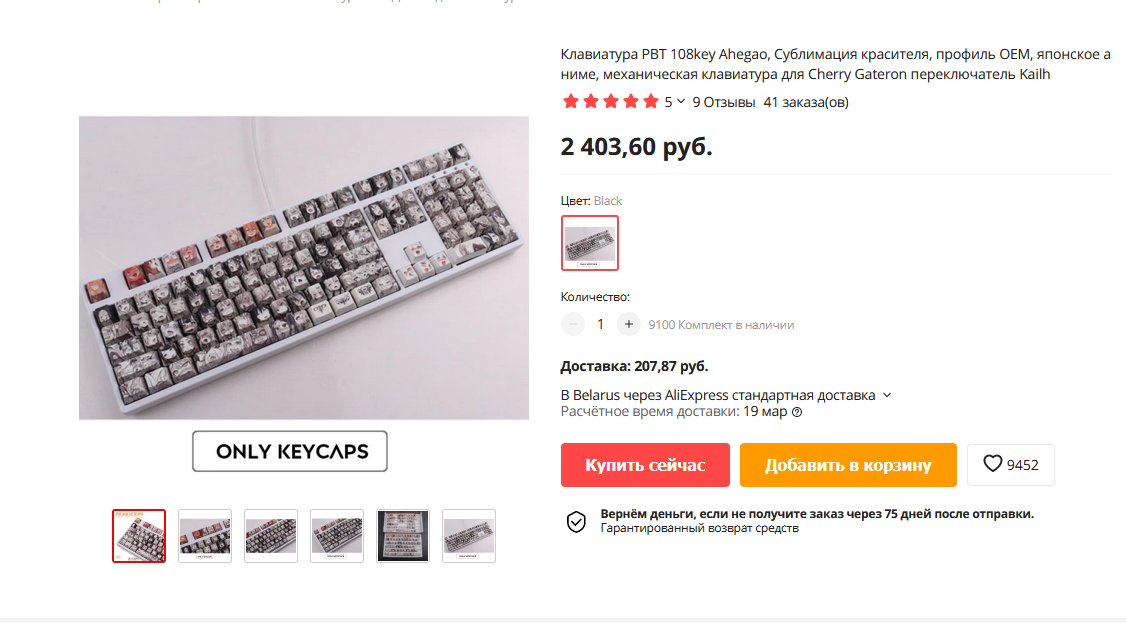Click the five-star rating icons

[610, 102]
